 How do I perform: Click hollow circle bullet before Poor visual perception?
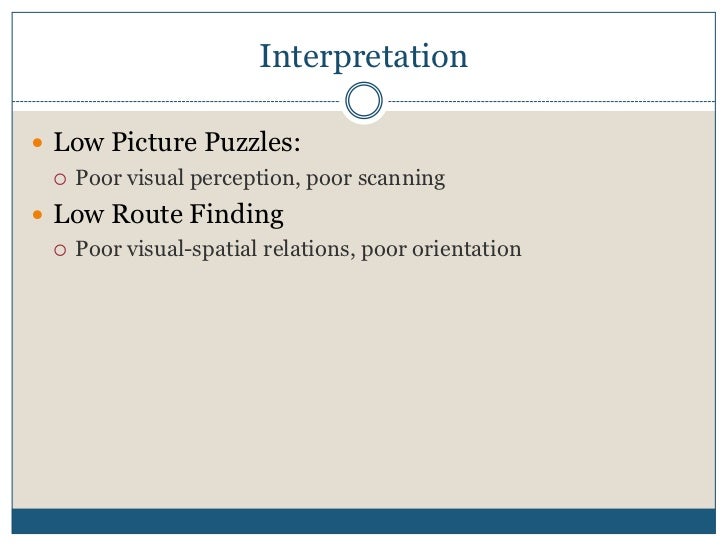[60, 179]
